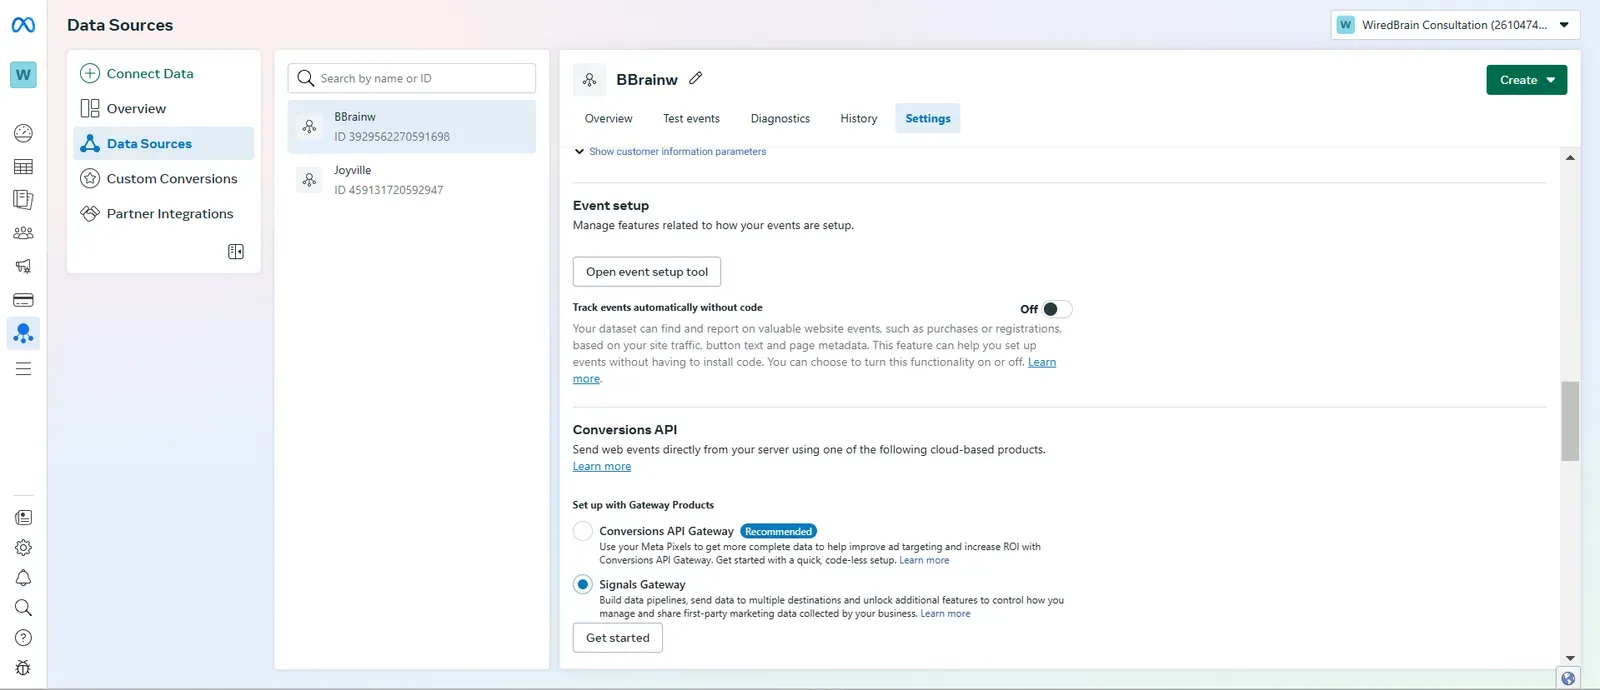The width and height of the screenshot is (1600, 690).
Task: Click the pencil icon to rename BBrainw
Action: [x=696, y=78]
